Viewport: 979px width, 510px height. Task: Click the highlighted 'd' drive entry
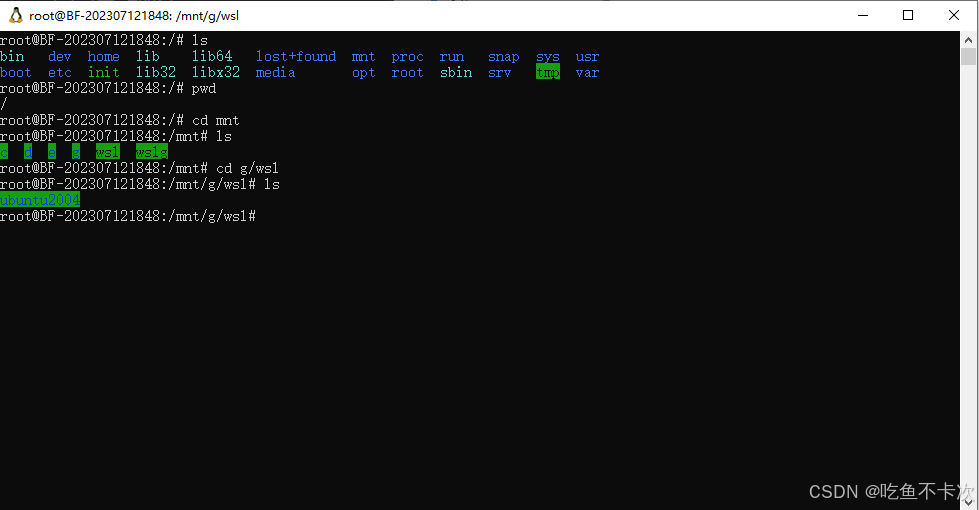[x=28, y=152]
